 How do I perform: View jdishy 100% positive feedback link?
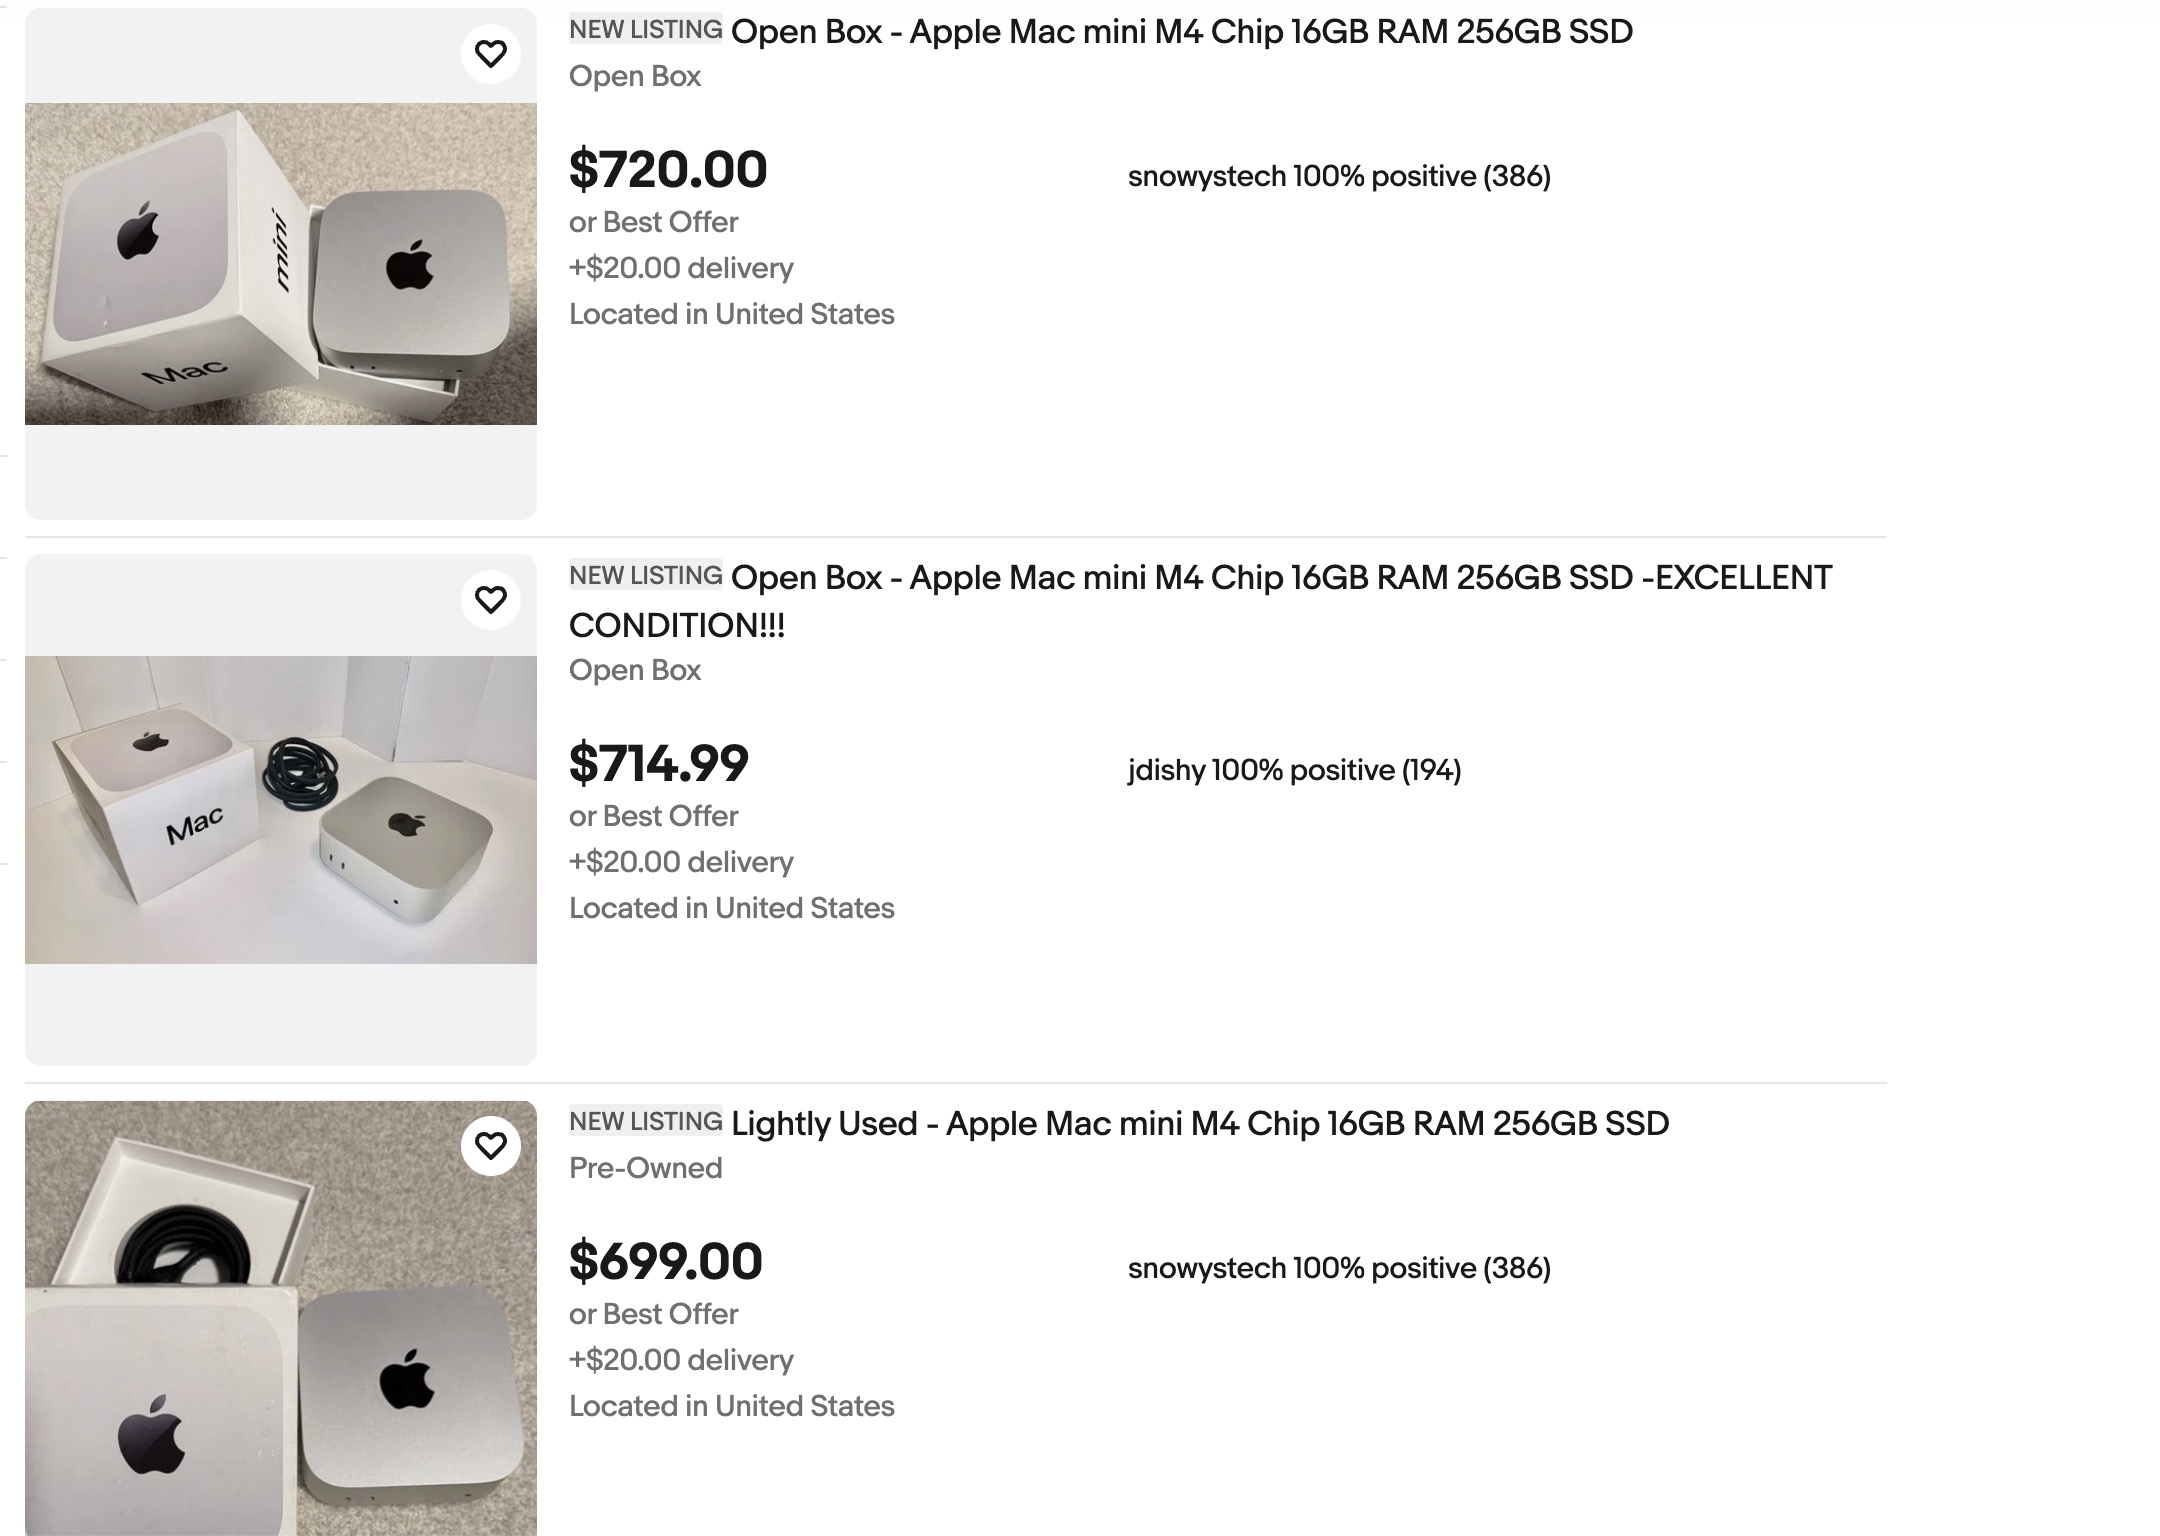[x=1294, y=770]
